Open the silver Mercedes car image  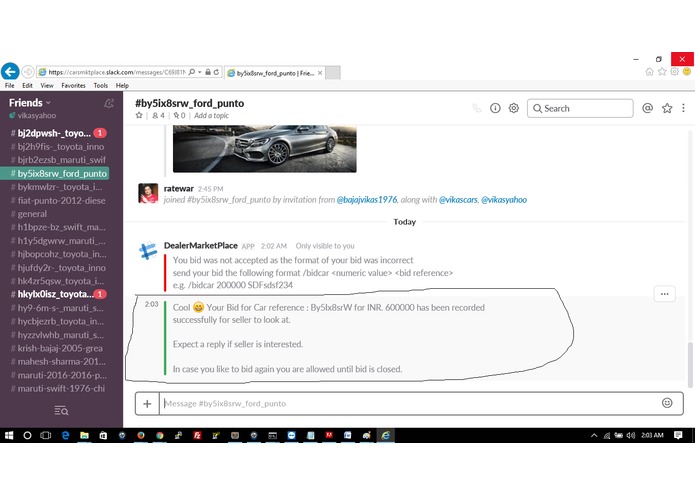(265, 148)
